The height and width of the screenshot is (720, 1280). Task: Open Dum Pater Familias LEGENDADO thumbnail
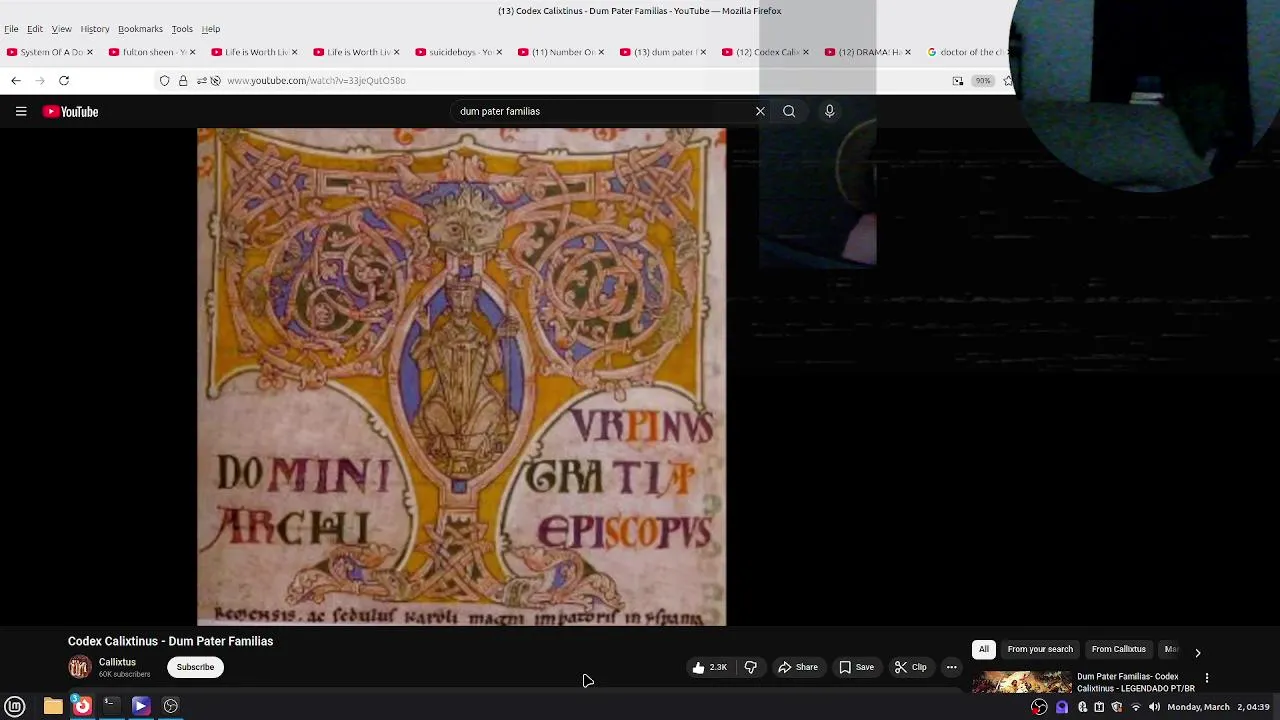coord(1021,682)
